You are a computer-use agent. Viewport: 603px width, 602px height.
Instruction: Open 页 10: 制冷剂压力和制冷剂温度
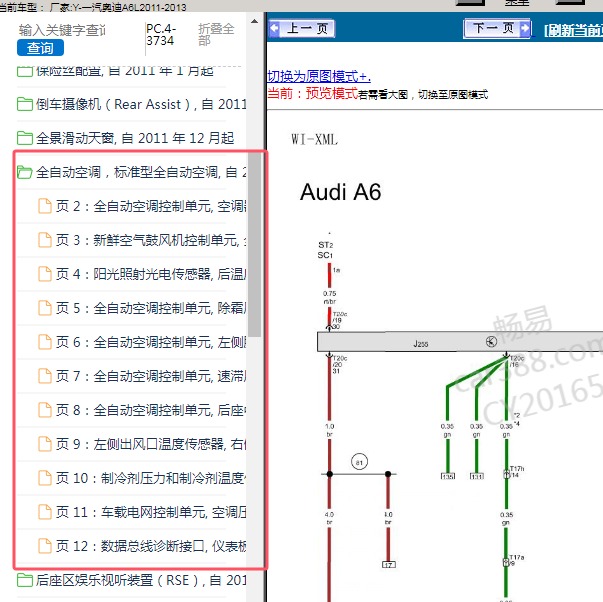151,478
